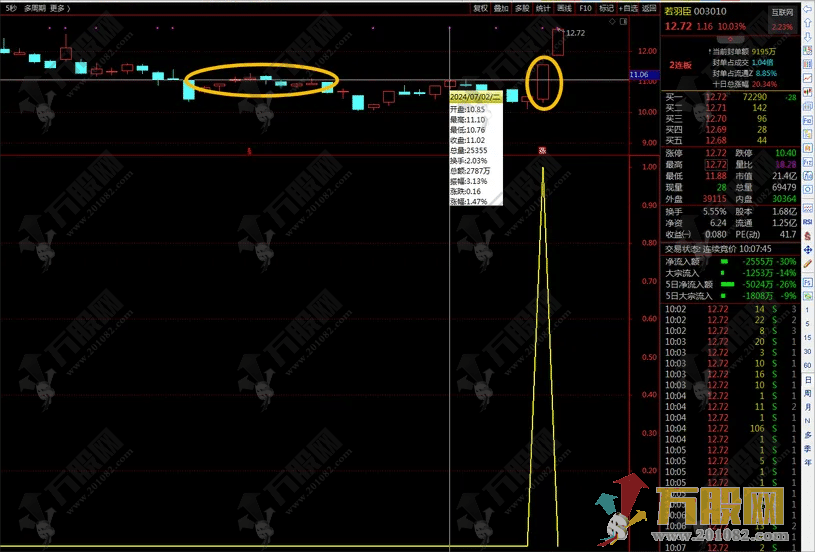Open the 多周期 menu
The width and height of the screenshot is (815, 552).
[x=35, y=8]
